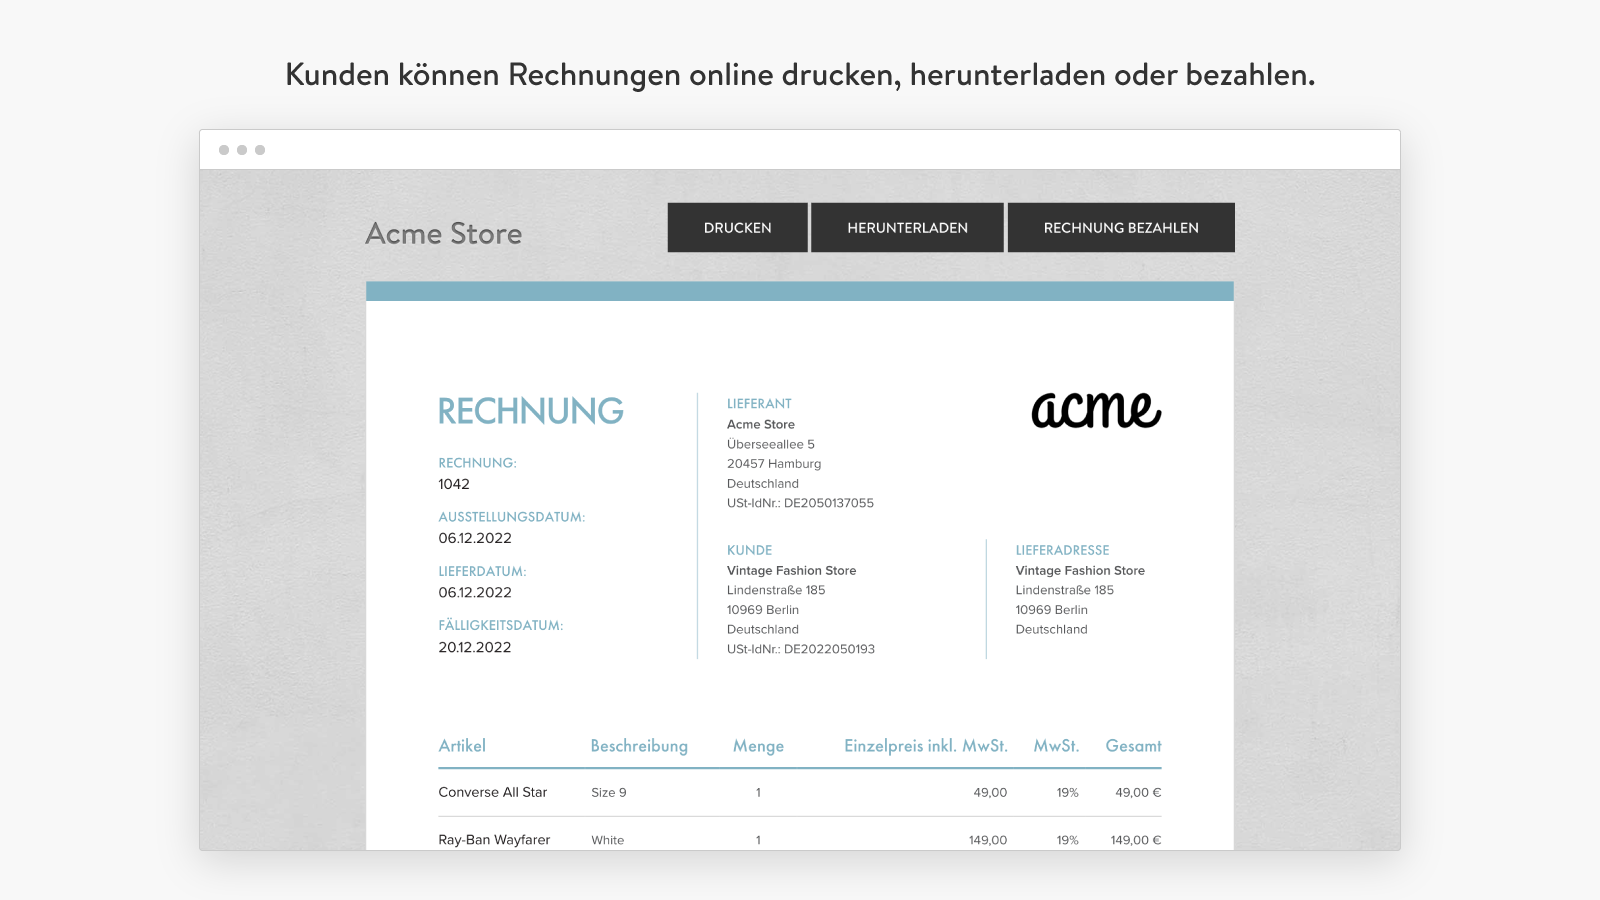Click the LIEFERANT section heading
The width and height of the screenshot is (1600, 900).
coord(759,404)
